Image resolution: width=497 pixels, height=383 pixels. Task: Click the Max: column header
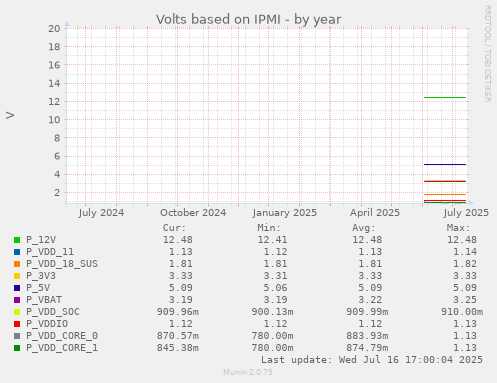458,228
